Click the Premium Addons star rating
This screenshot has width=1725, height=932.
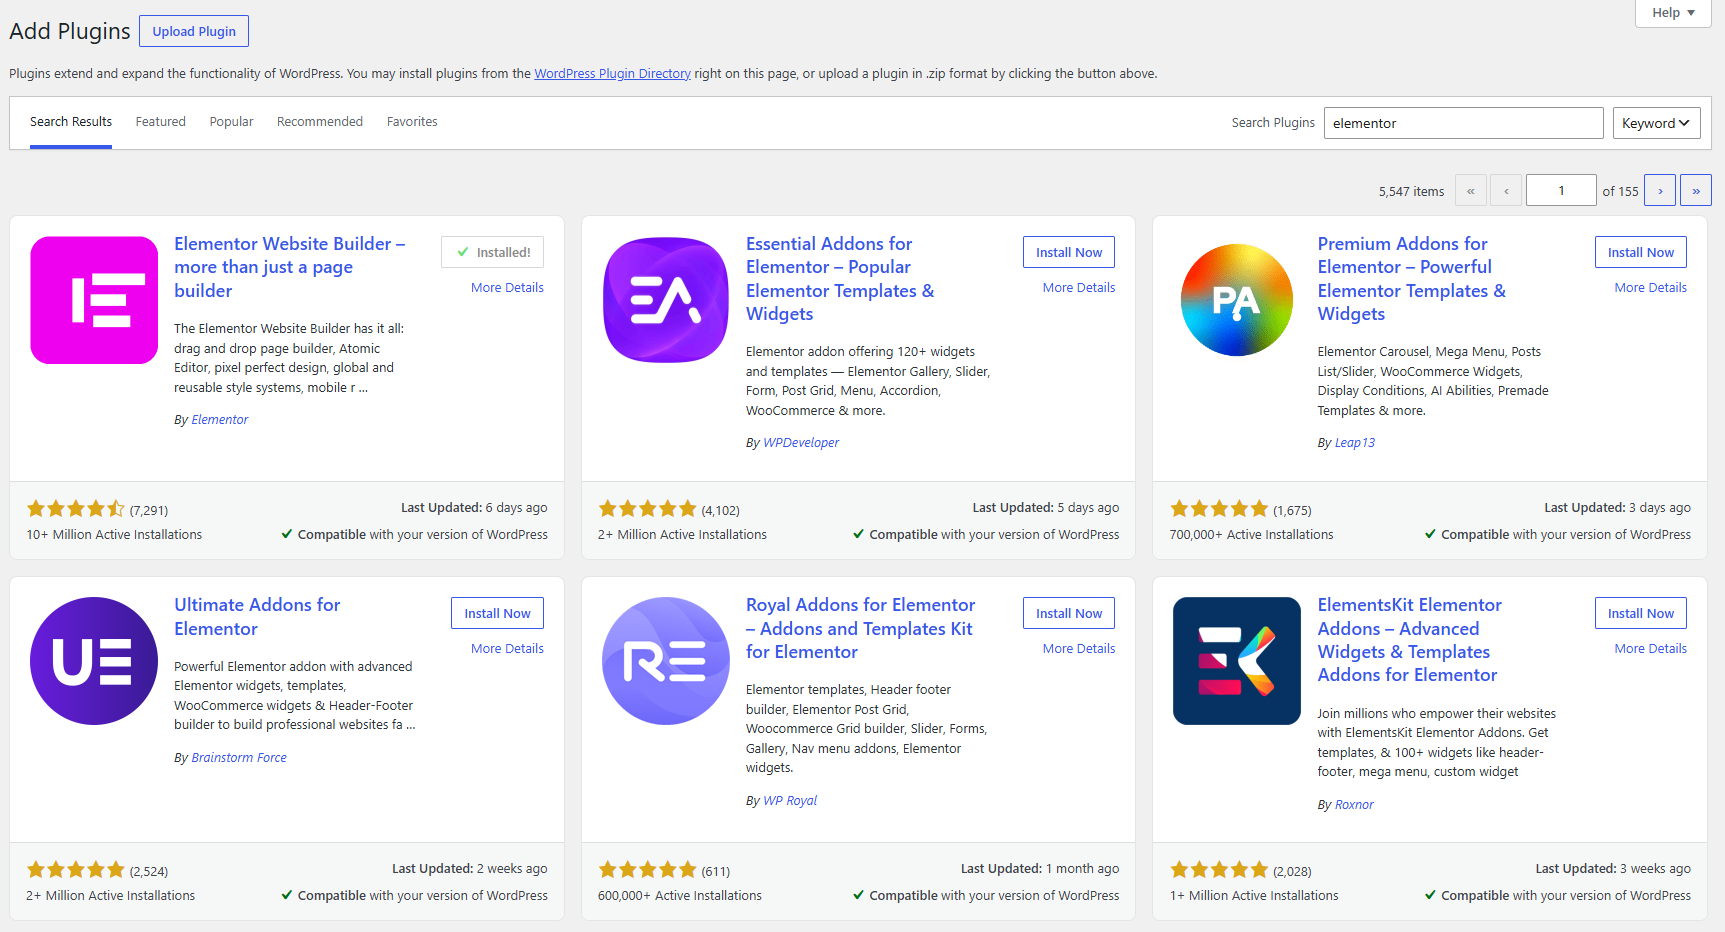coord(1219,508)
